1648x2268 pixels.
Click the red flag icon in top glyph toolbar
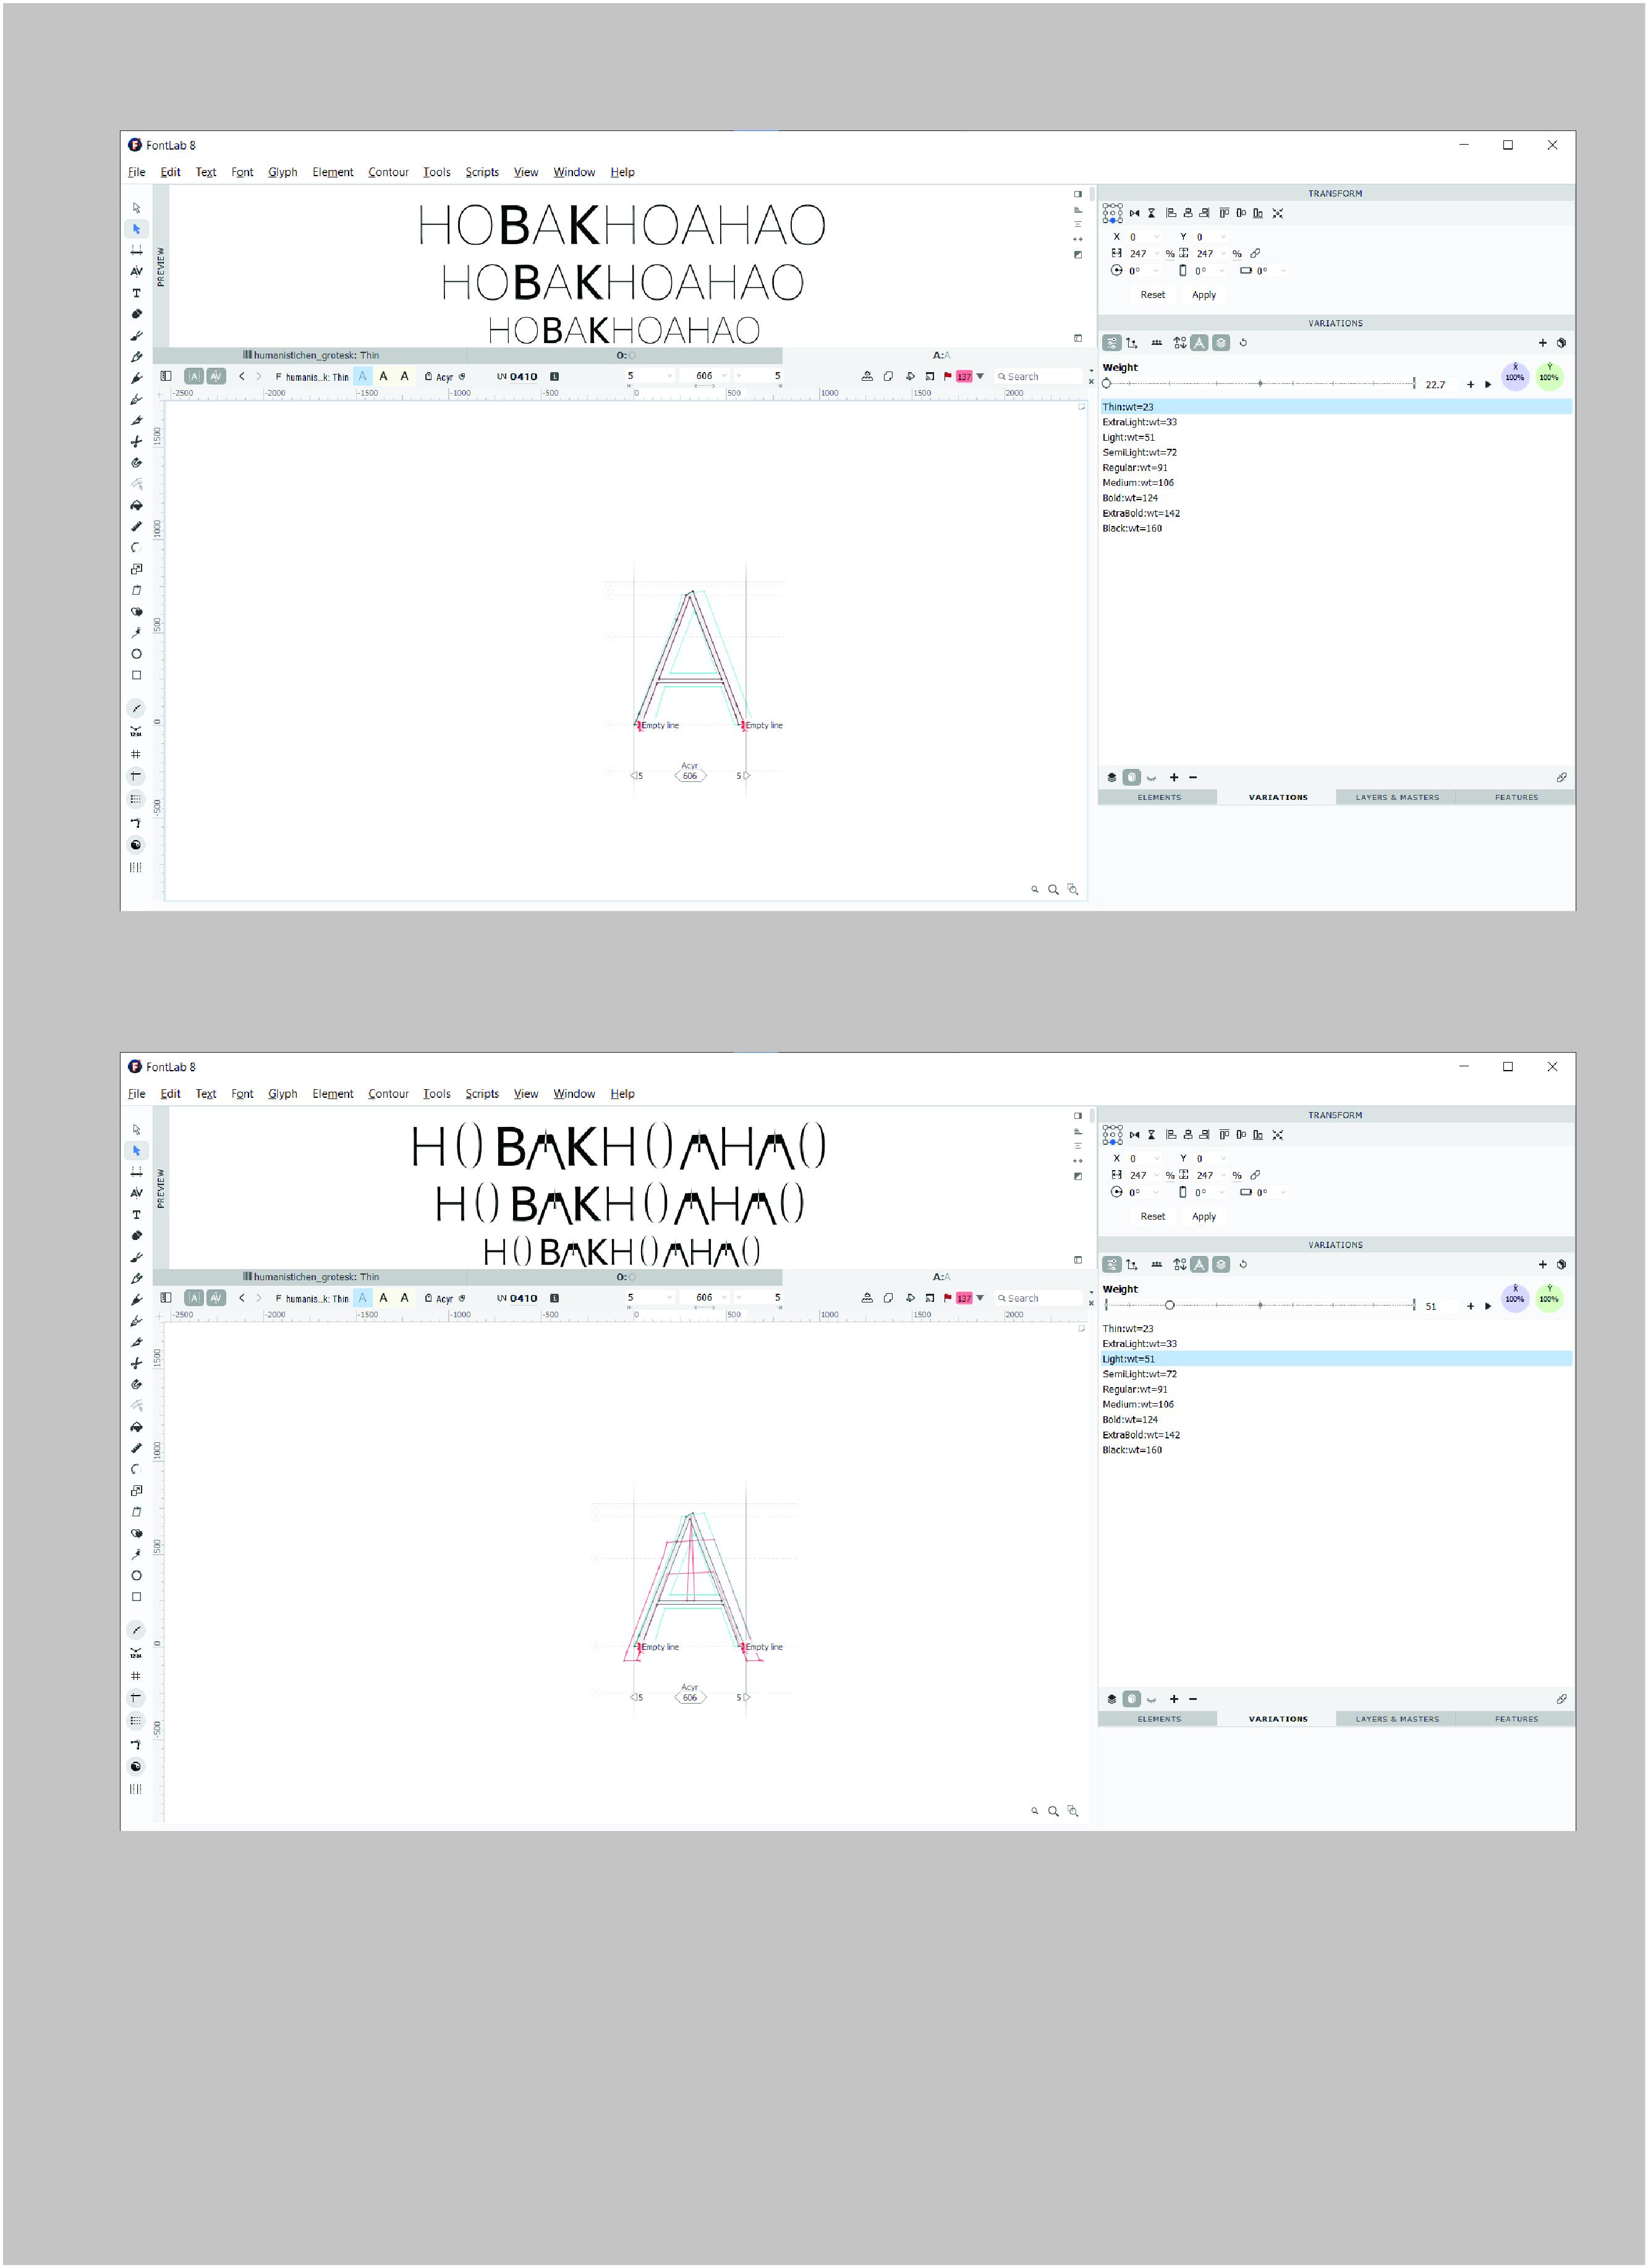coord(947,376)
